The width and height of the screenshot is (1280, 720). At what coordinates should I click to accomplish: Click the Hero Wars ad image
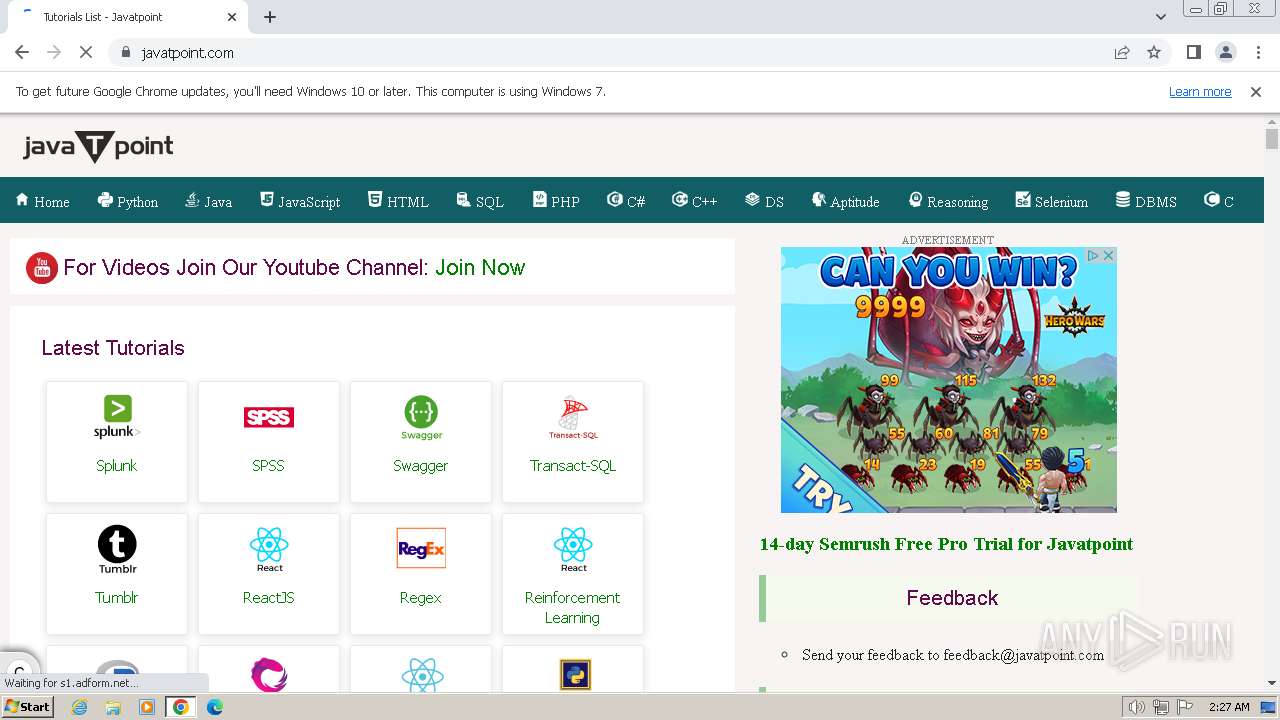[948, 380]
